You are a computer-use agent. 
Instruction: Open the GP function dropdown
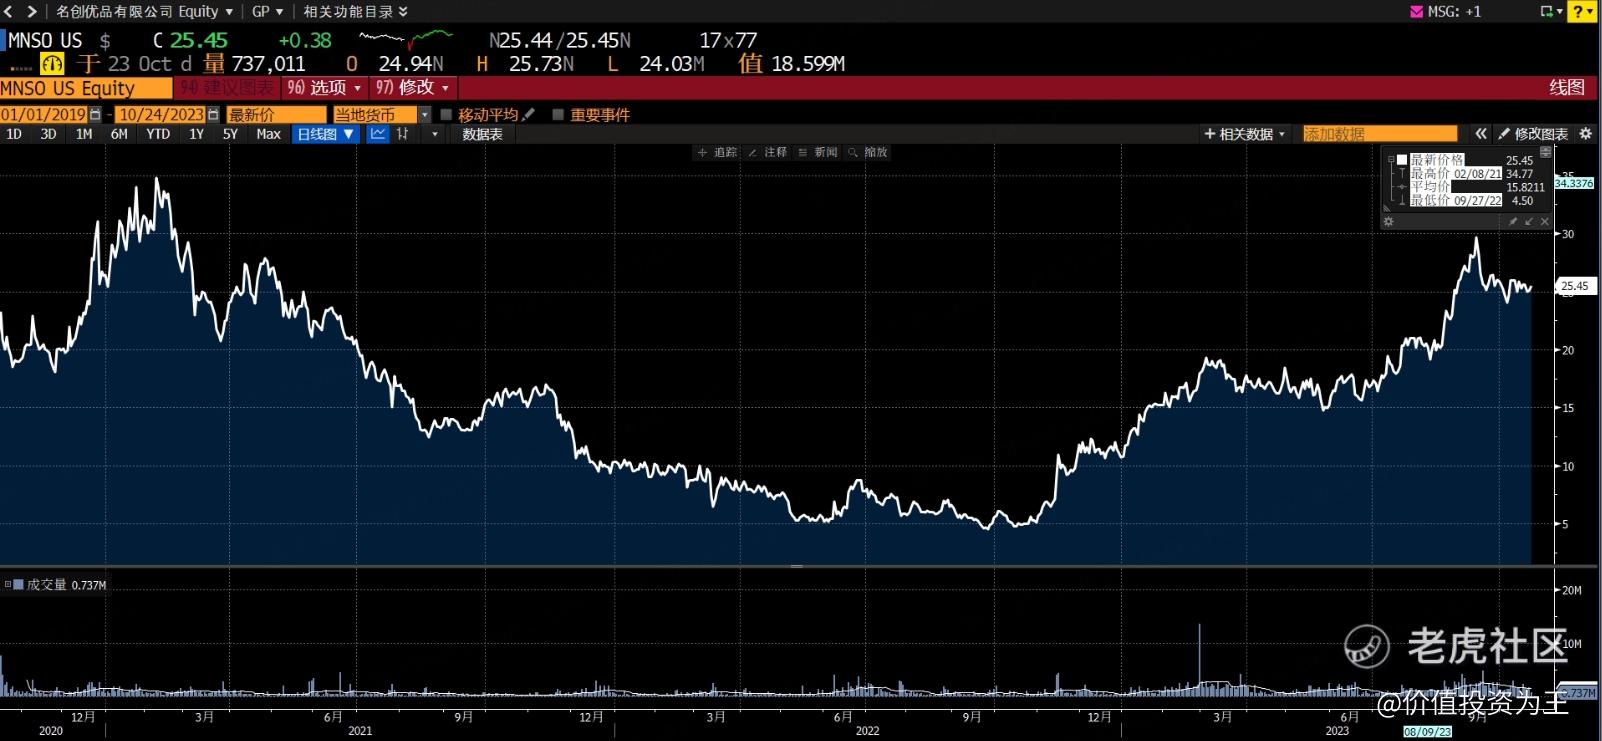click(268, 11)
